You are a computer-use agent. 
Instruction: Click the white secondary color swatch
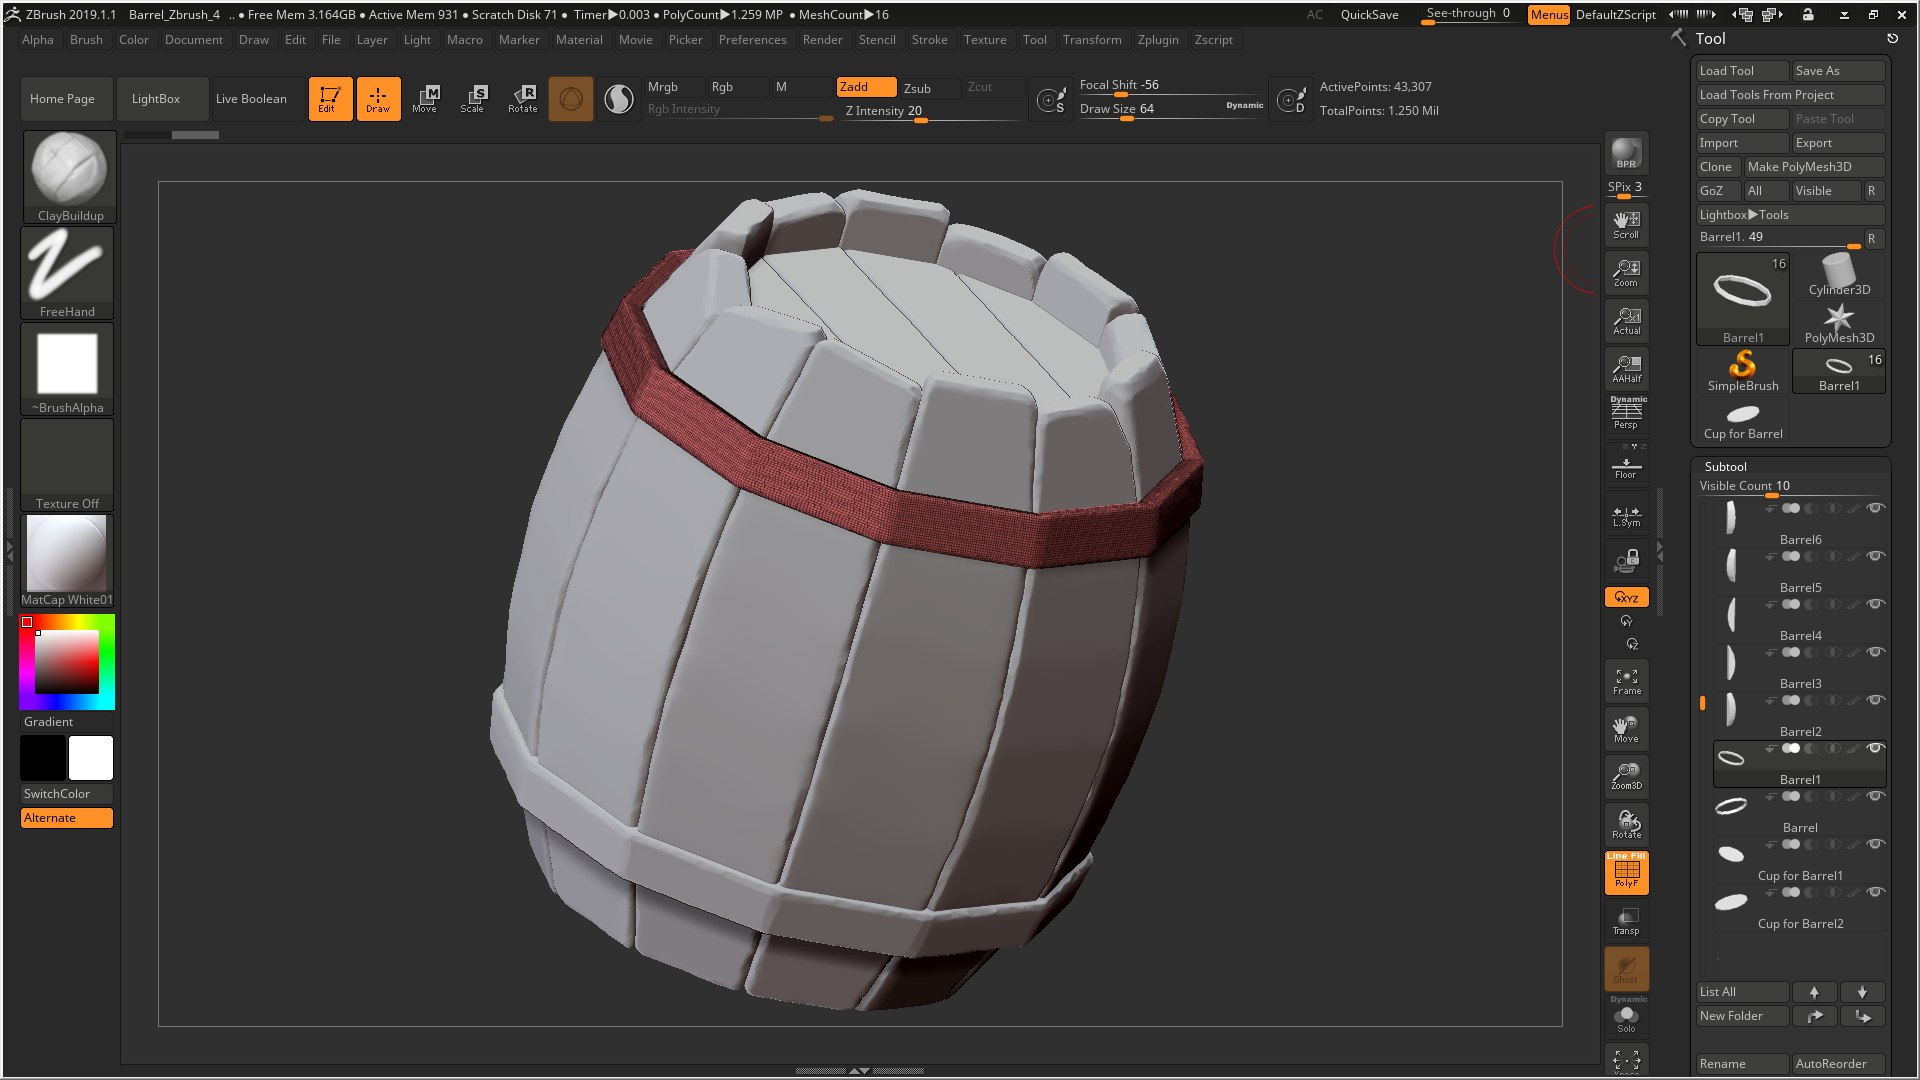pos(91,758)
